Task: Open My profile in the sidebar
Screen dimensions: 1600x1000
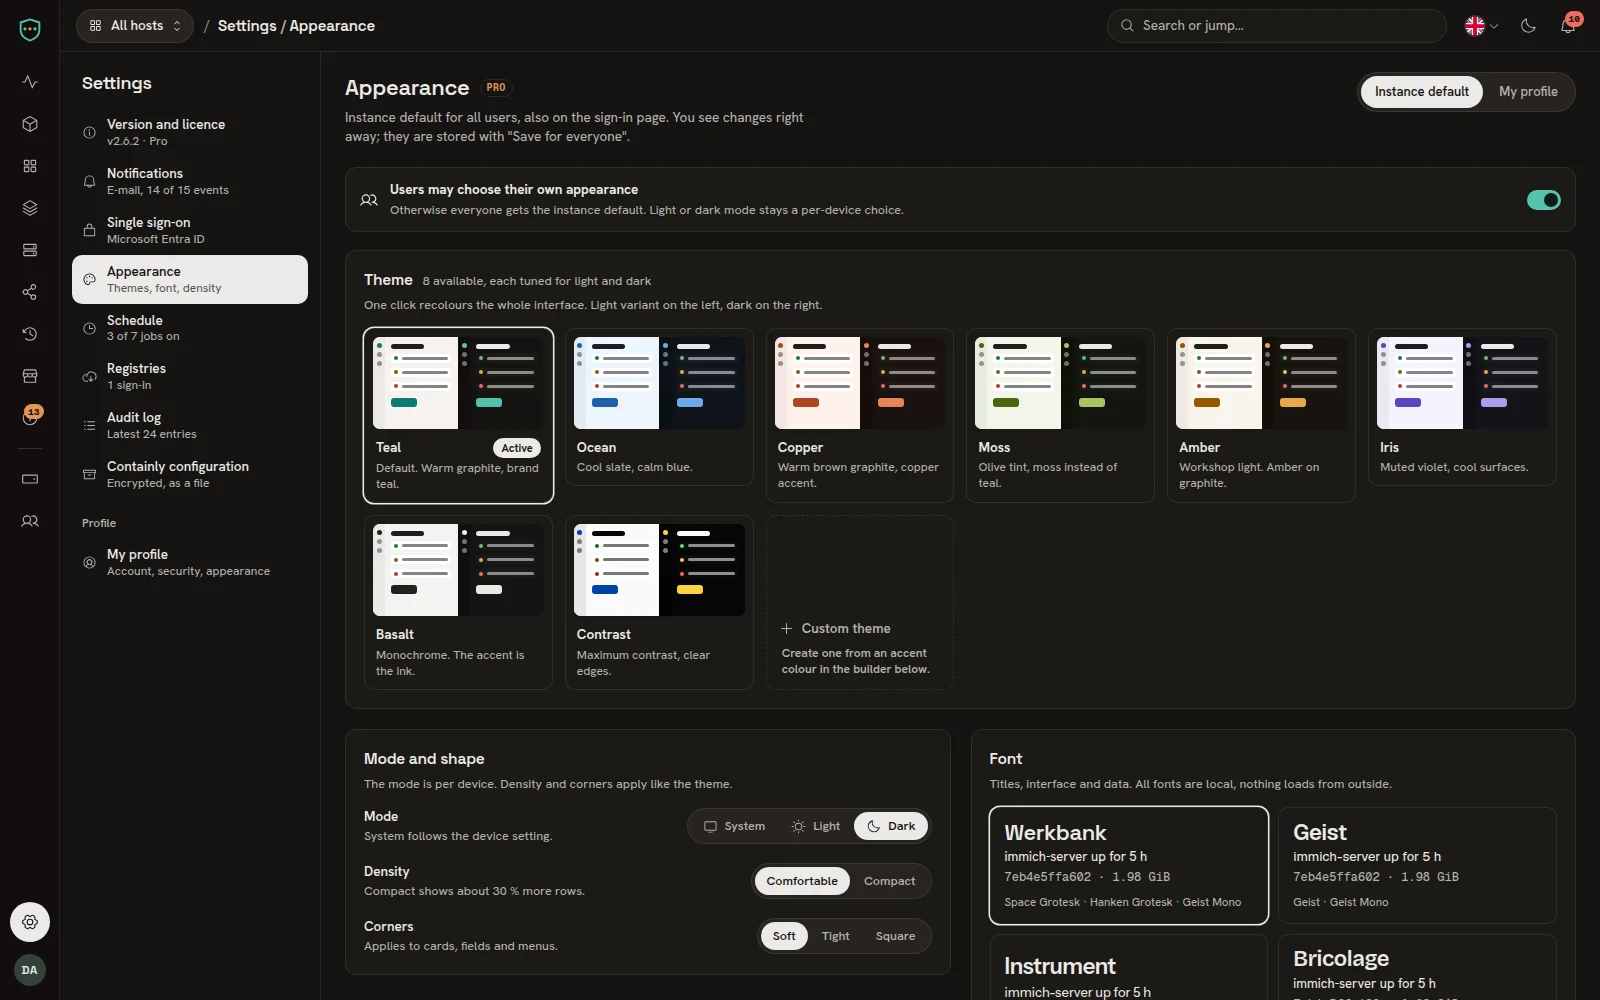Action: point(190,563)
